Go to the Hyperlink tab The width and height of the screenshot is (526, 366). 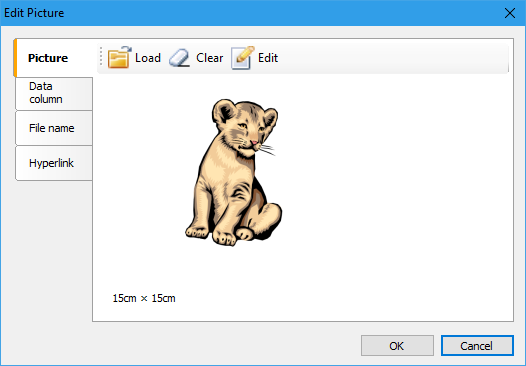coord(54,163)
